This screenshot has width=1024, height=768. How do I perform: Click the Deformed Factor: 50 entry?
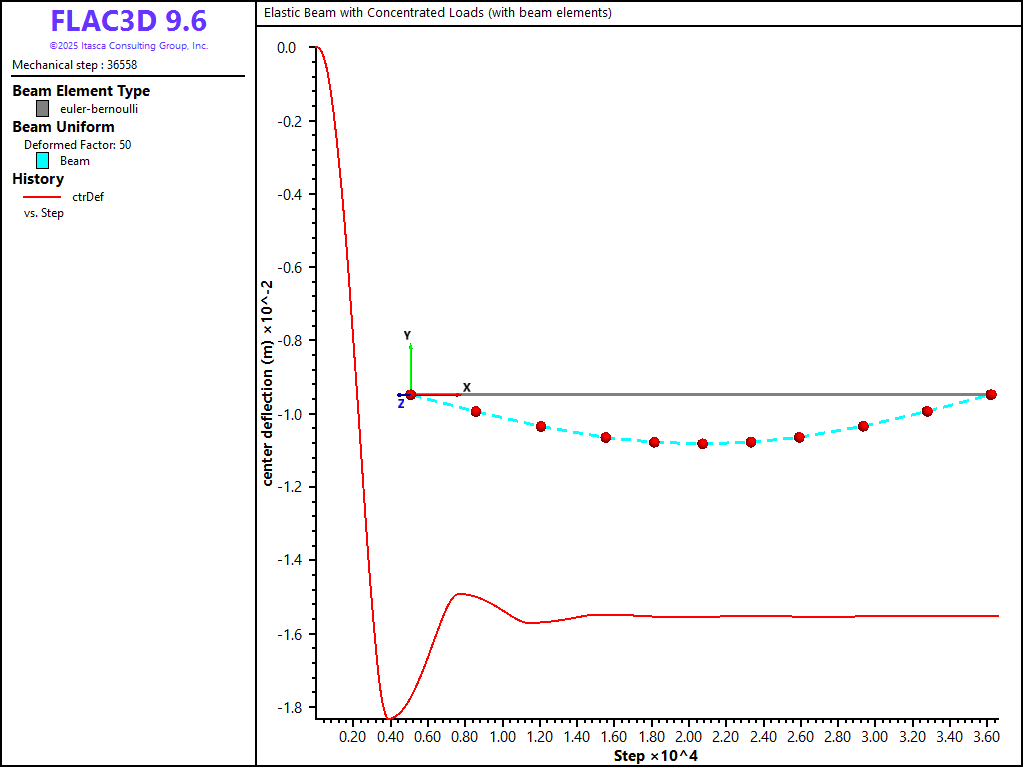(77, 144)
